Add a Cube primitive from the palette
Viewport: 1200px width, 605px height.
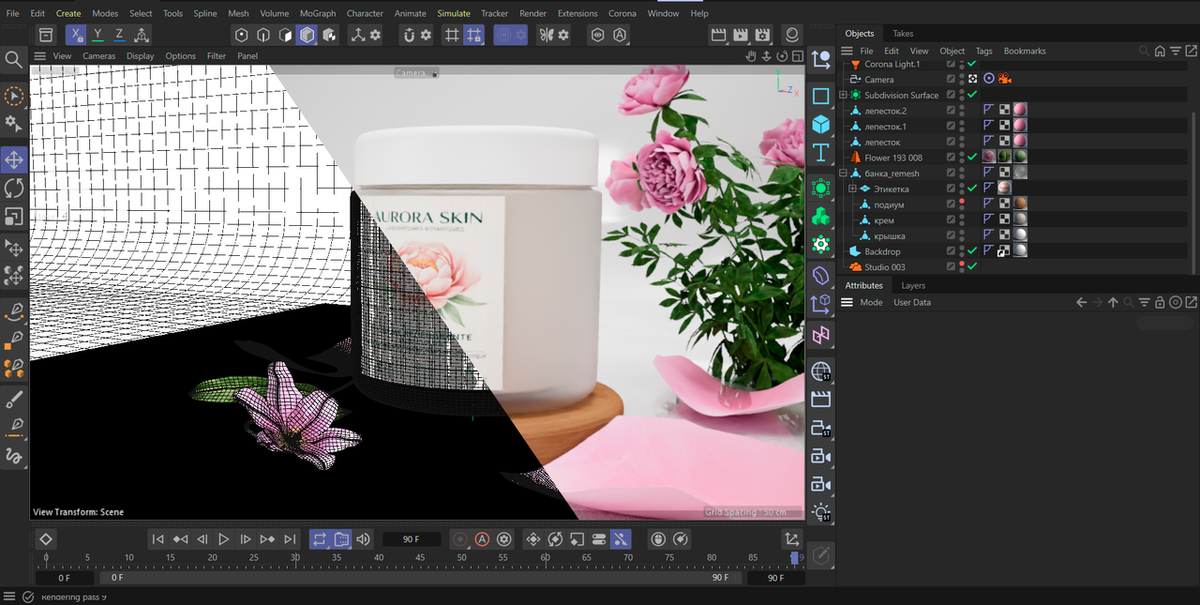tap(821, 125)
